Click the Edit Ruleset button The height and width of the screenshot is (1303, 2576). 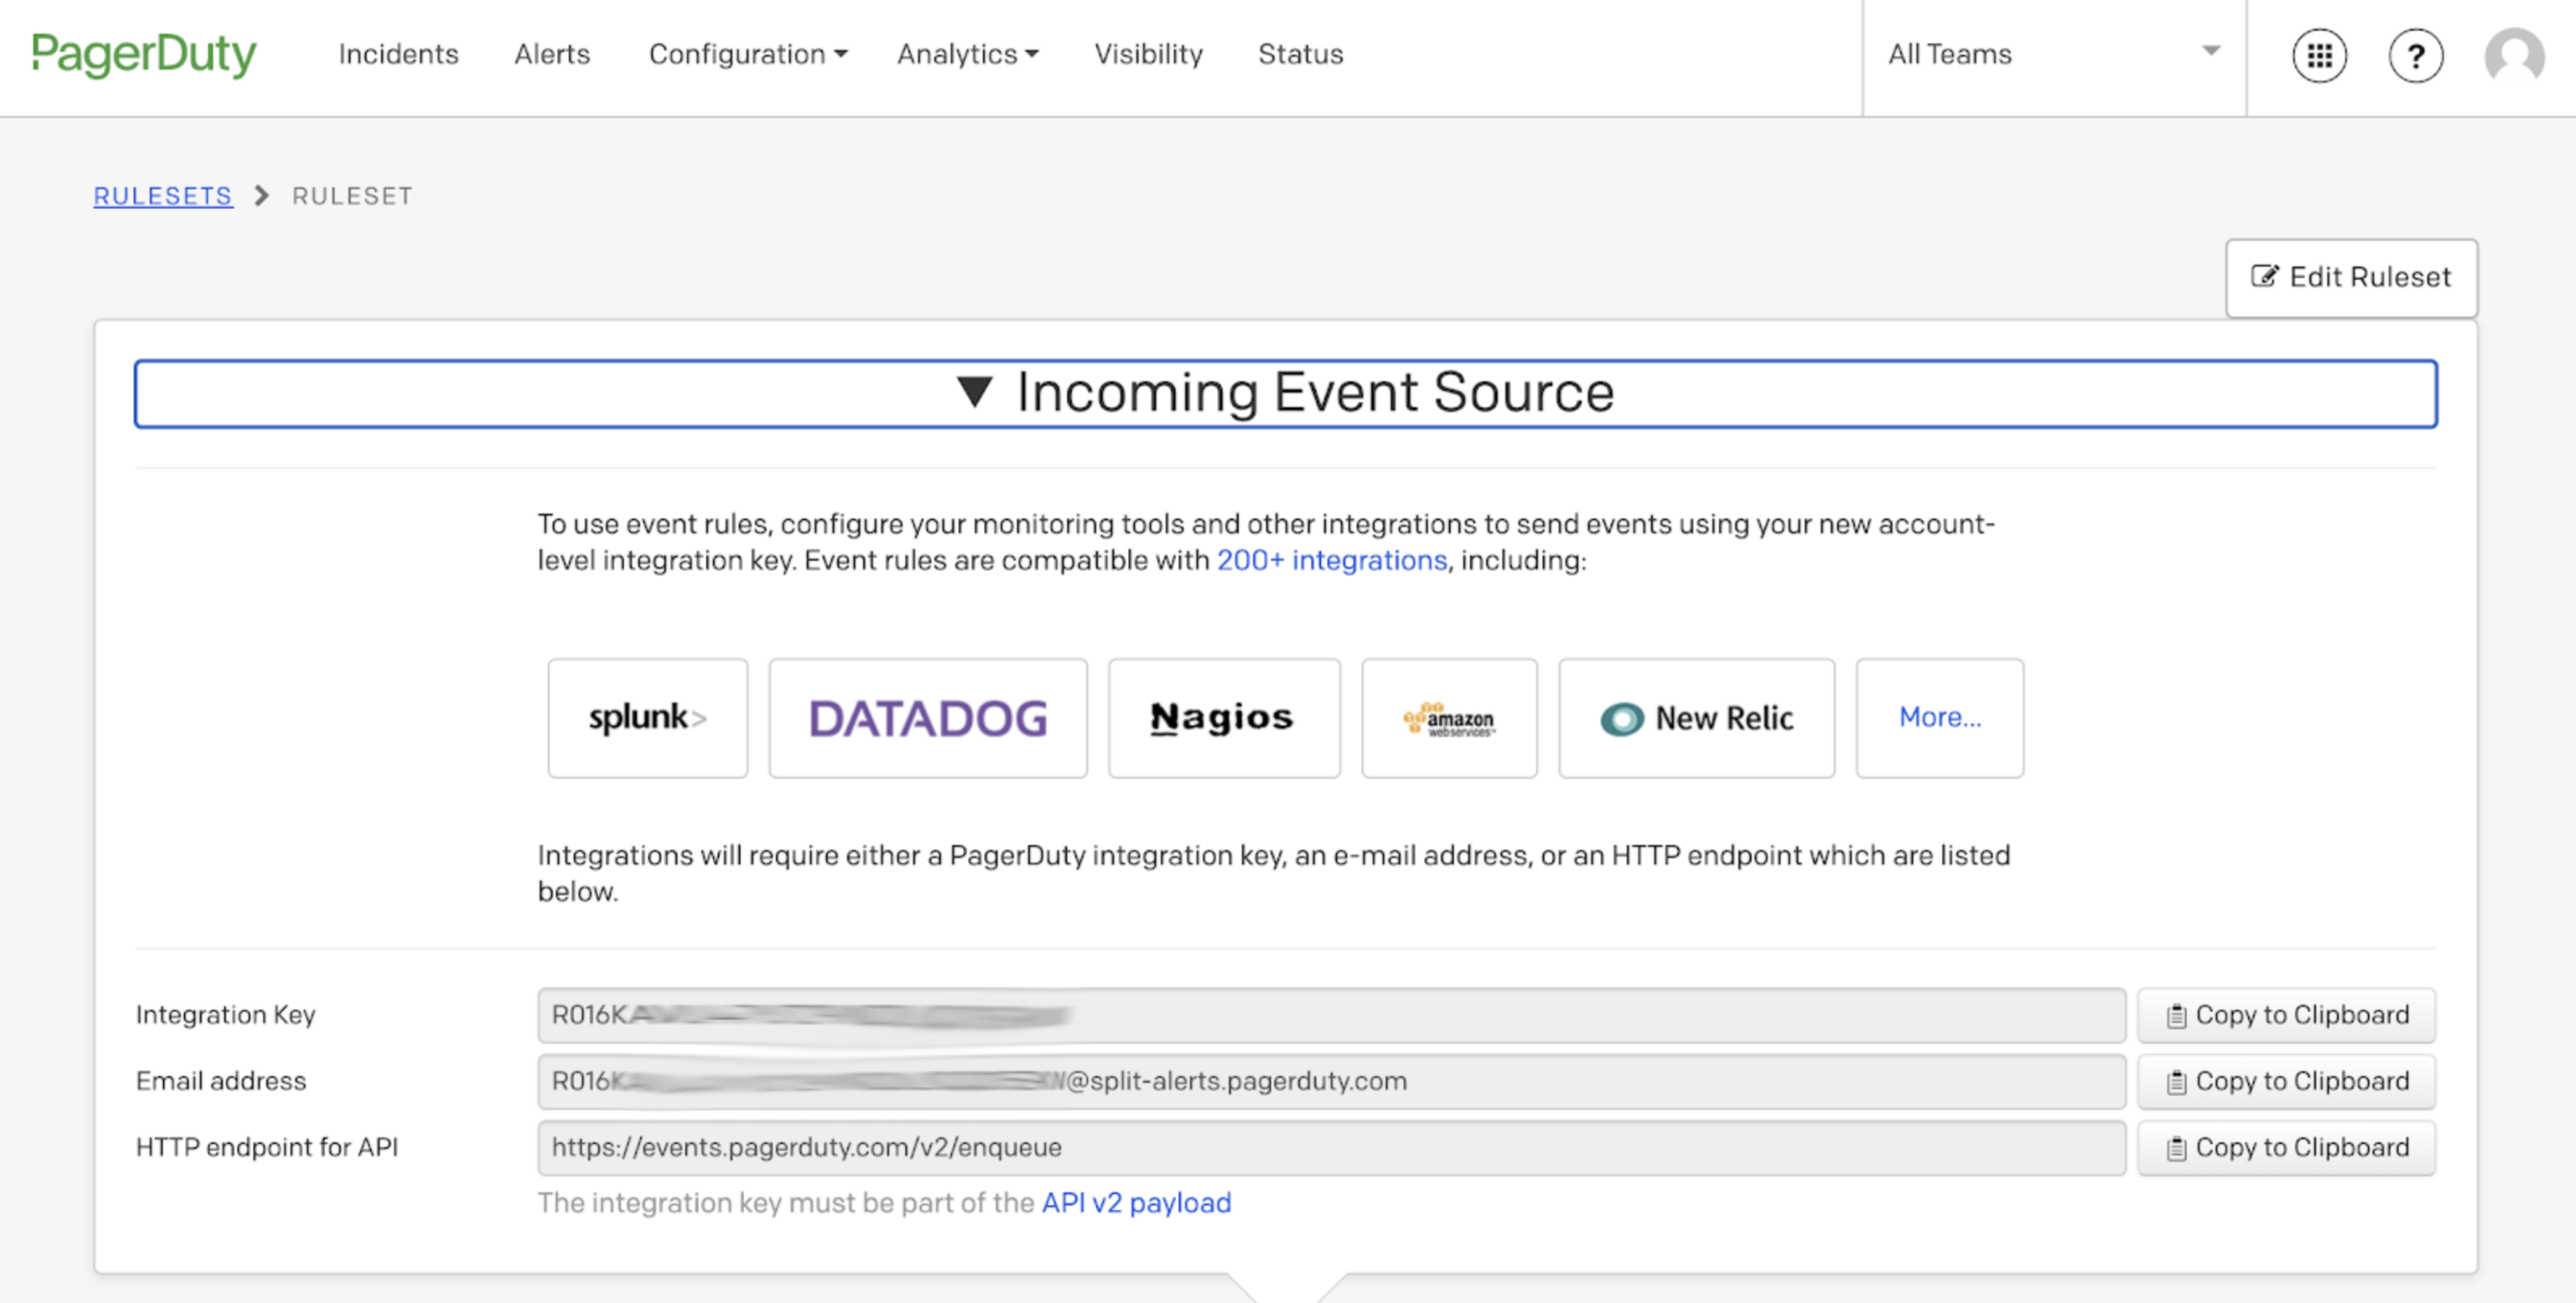(2351, 277)
